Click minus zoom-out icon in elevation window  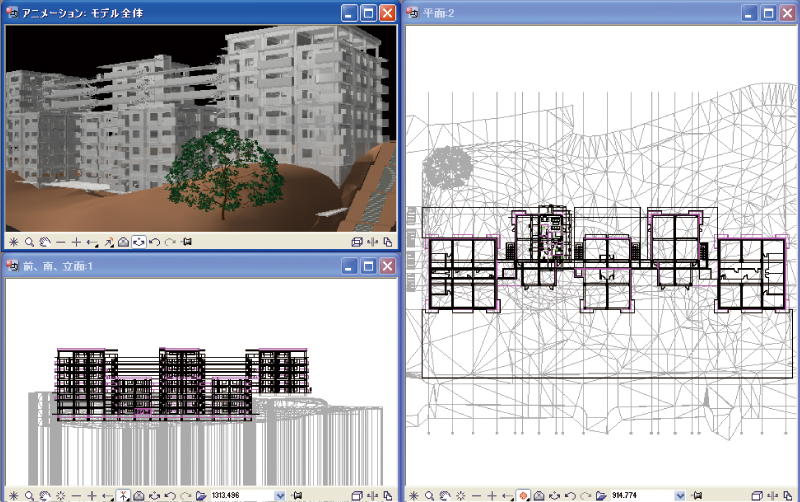pos(77,495)
